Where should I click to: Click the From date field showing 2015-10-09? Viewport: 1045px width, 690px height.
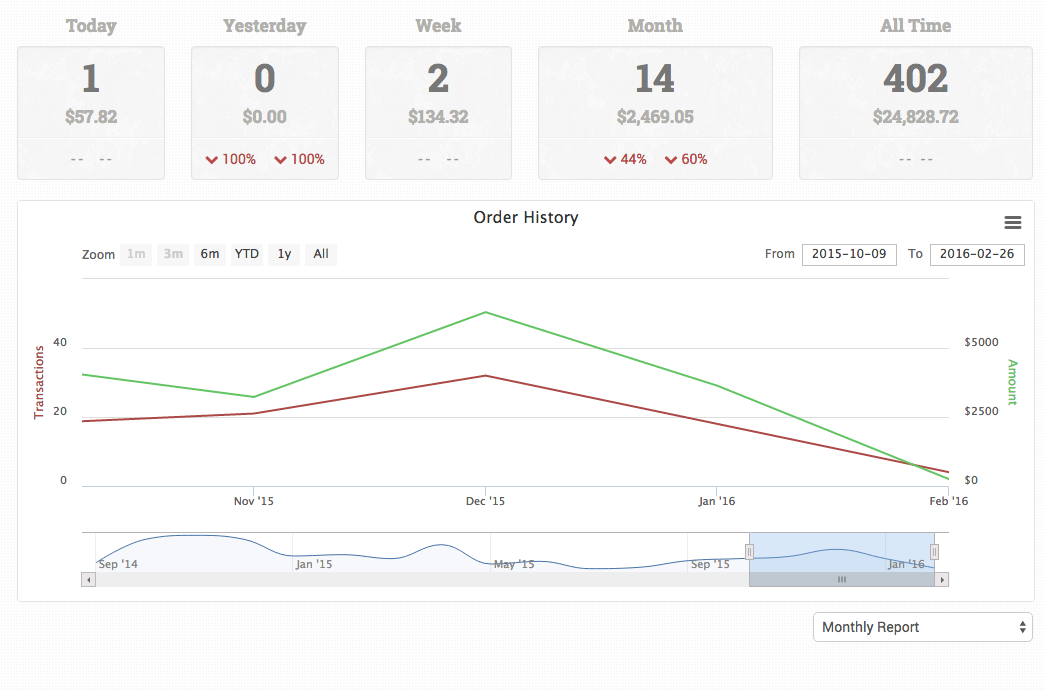pyautogui.click(x=849, y=254)
